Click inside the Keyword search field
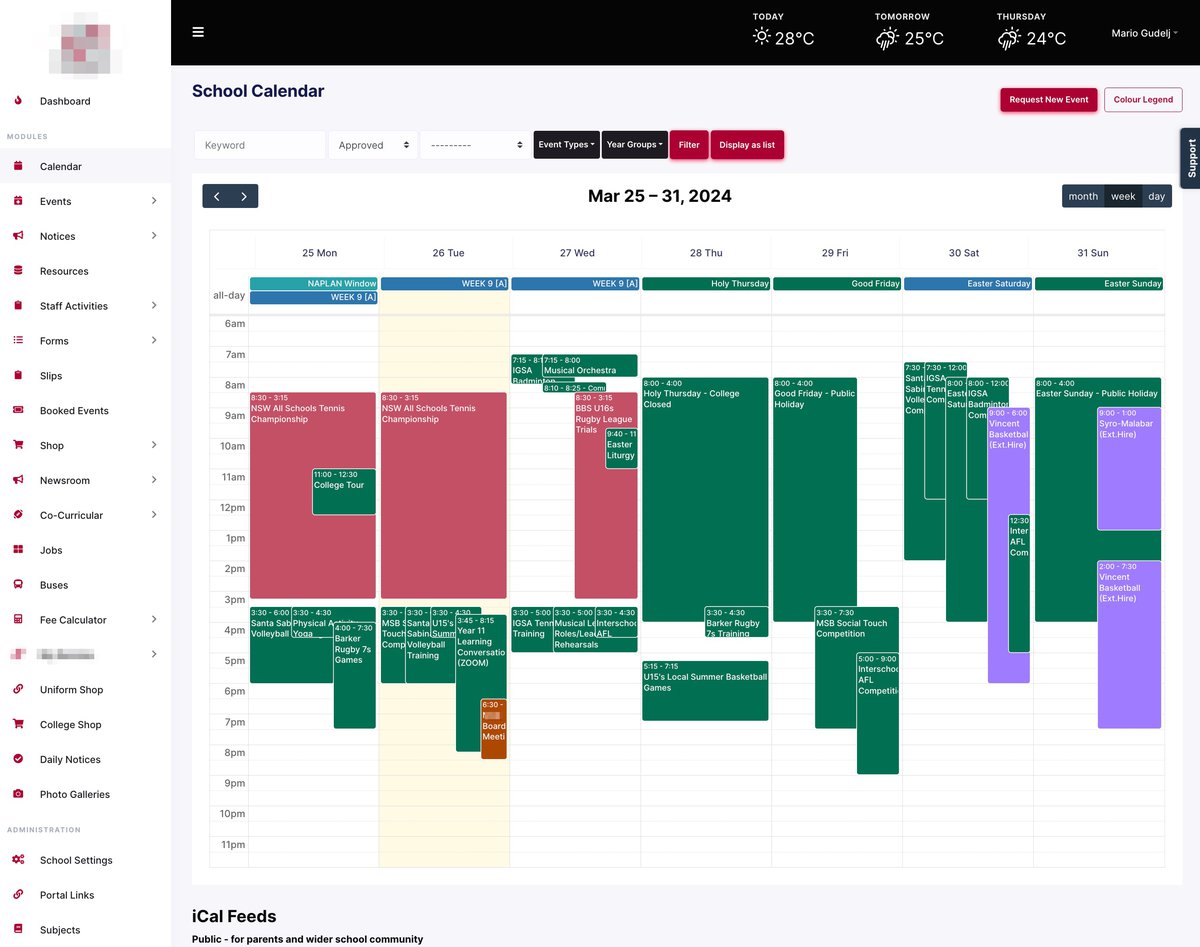This screenshot has width=1200, height=947. point(259,145)
